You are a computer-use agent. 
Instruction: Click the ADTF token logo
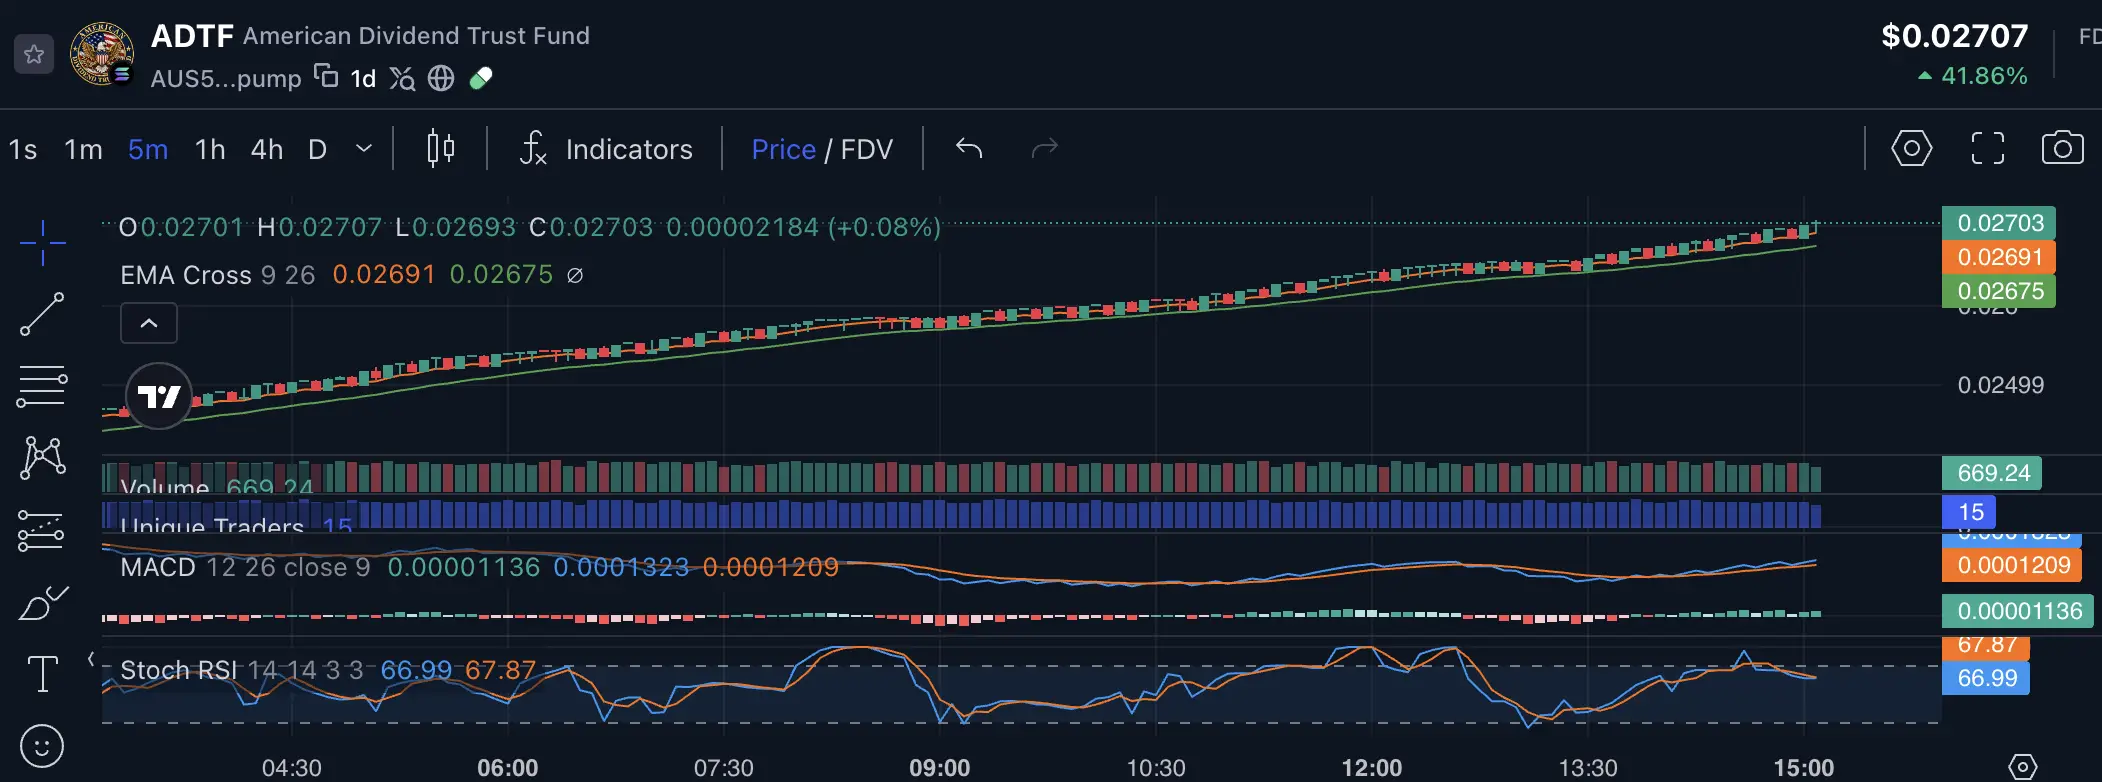[x=101, y=53]
